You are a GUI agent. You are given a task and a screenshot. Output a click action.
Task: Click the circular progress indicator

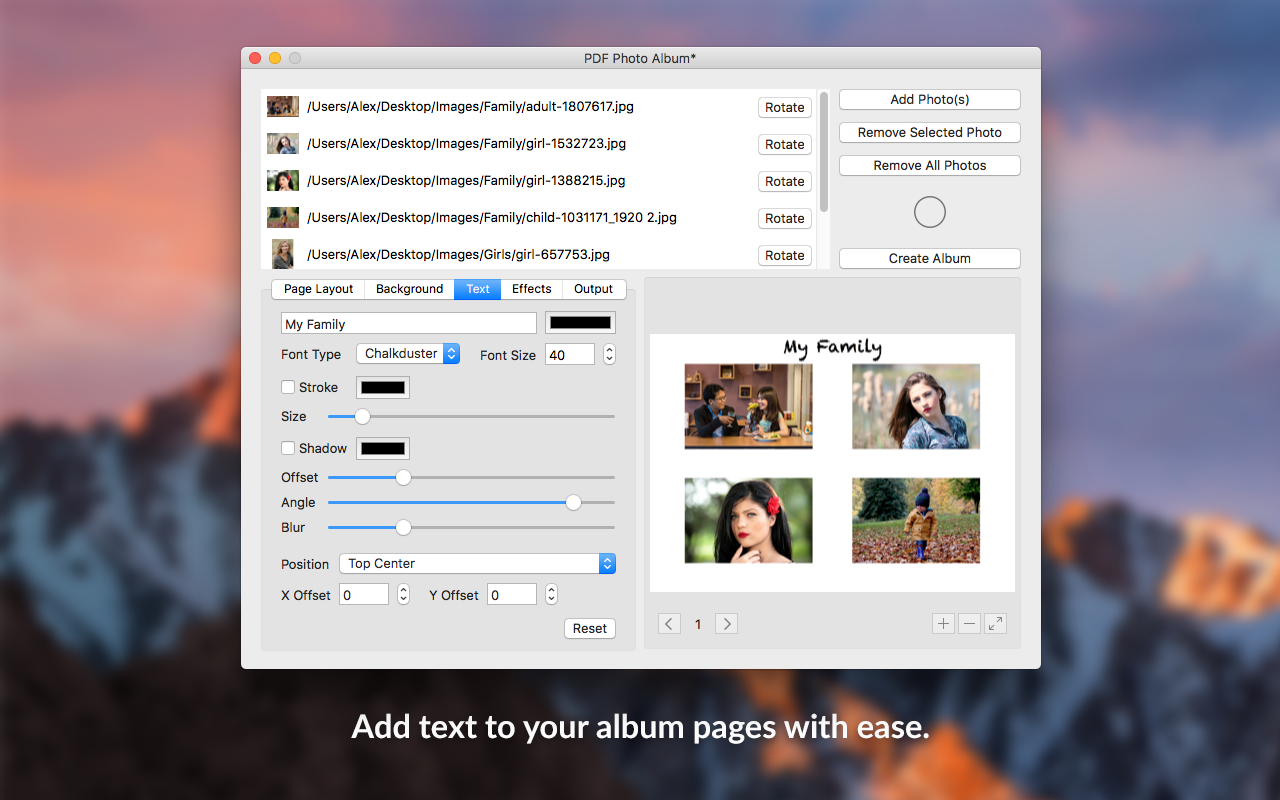(x=930, y=212)
